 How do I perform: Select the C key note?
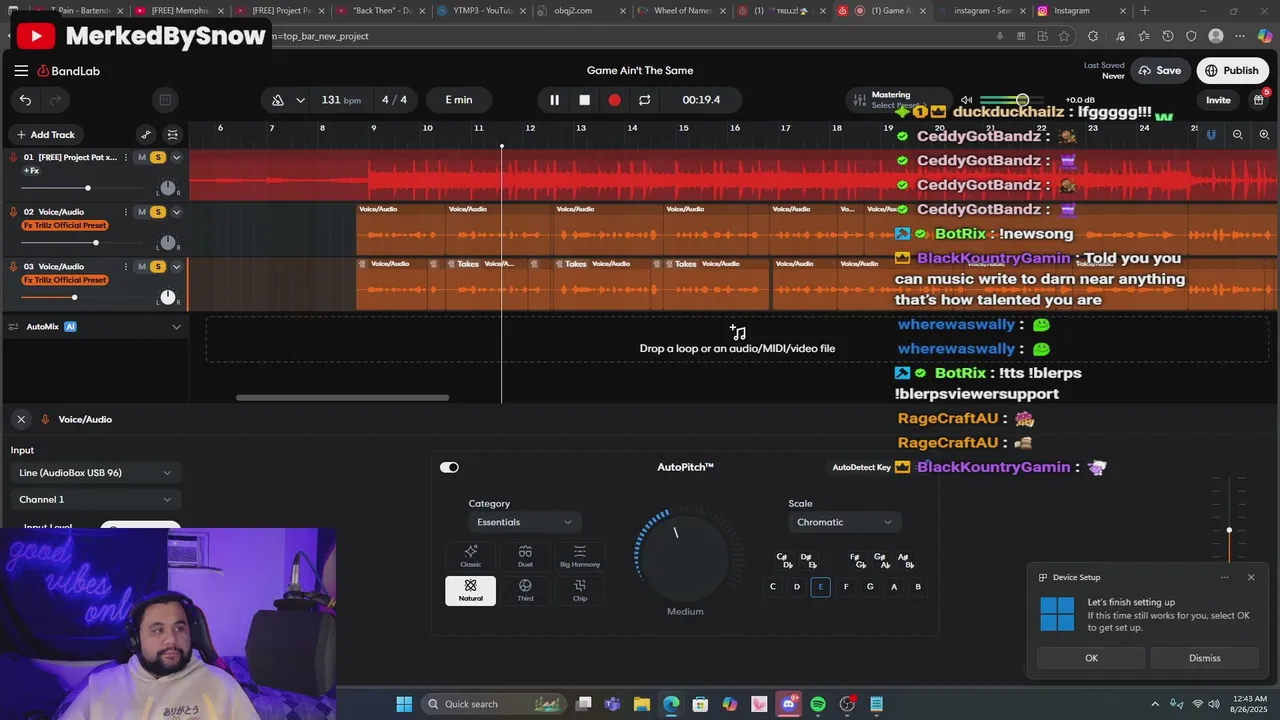pos(772,587)
